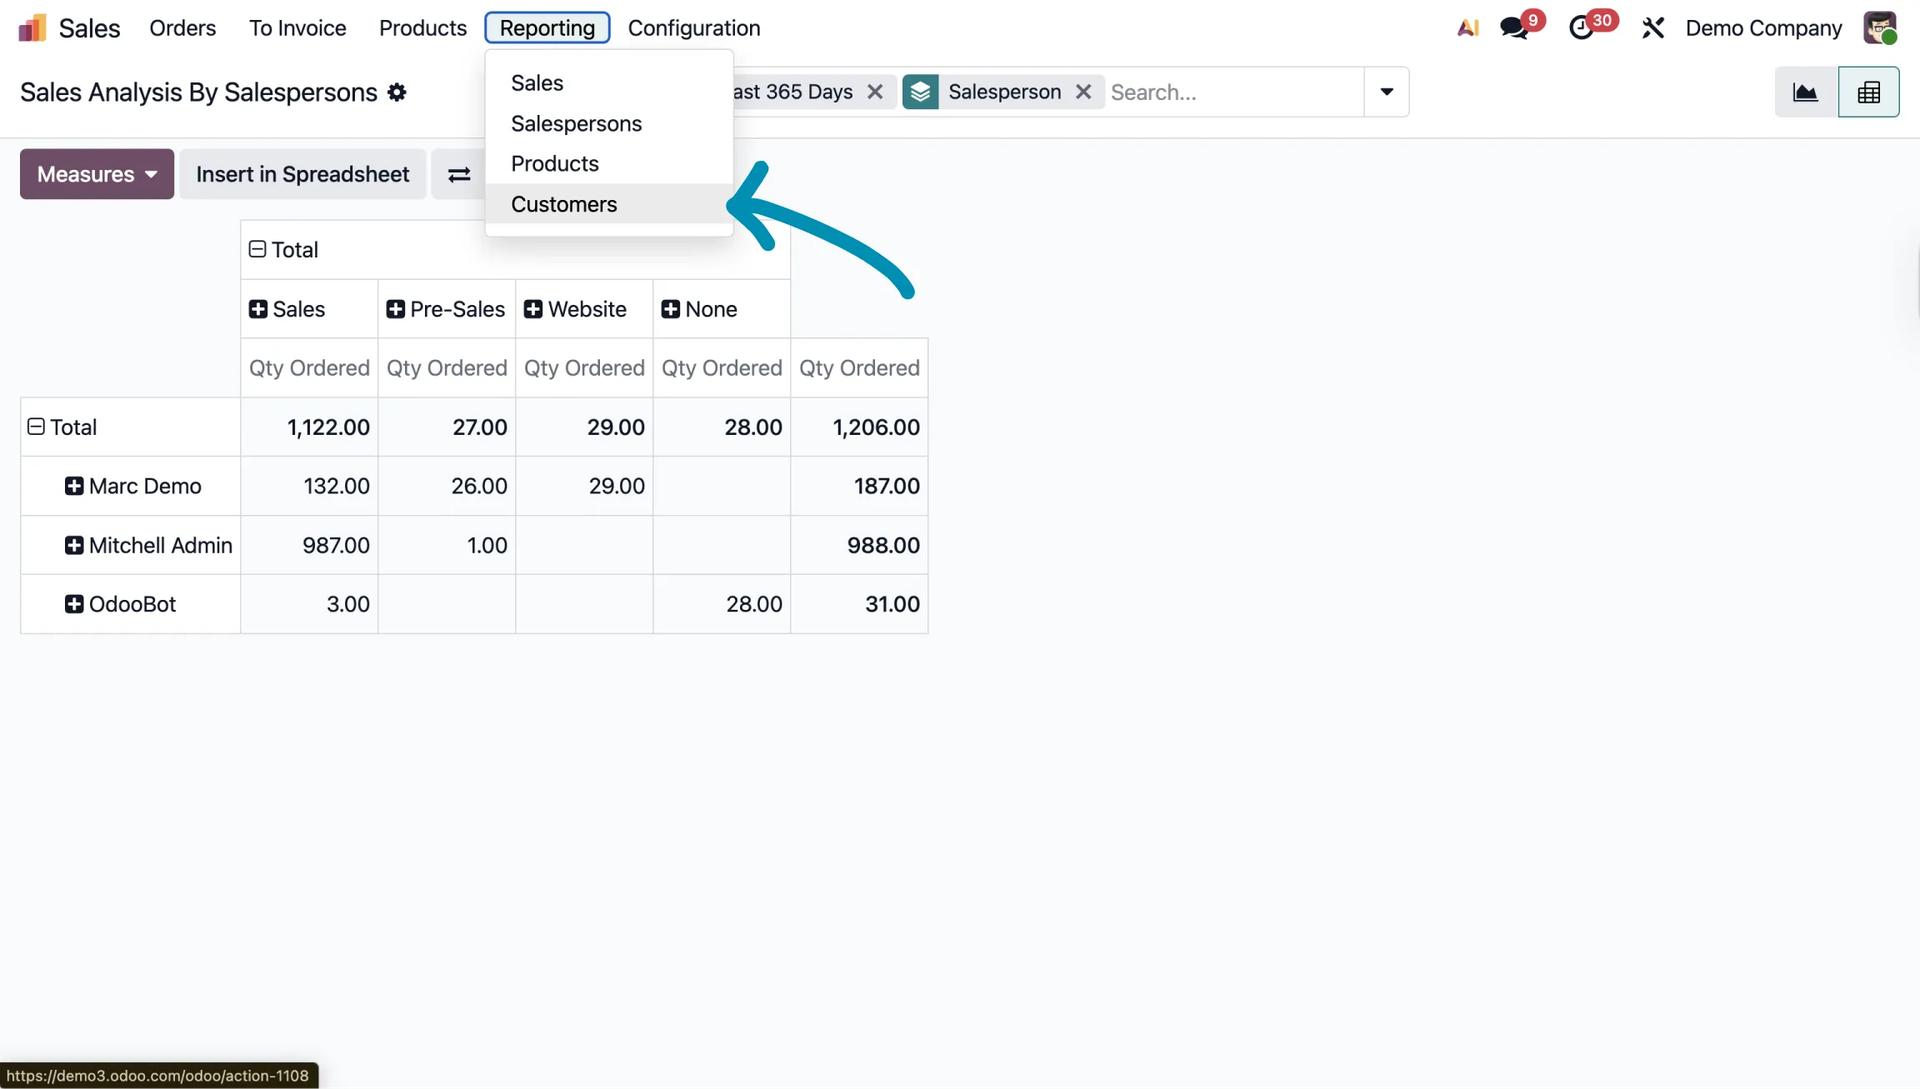Open the search options dropdown arrow

tap(1386, 92)
